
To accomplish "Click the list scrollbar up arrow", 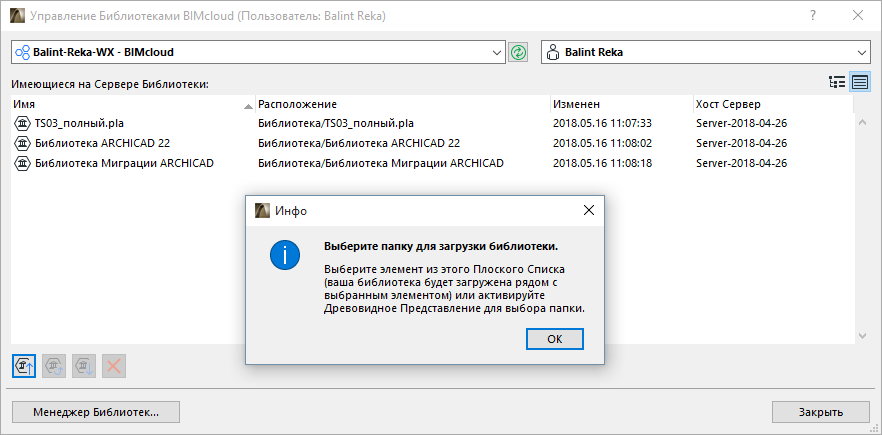I will pyautogui.click(x=861, y=122).
